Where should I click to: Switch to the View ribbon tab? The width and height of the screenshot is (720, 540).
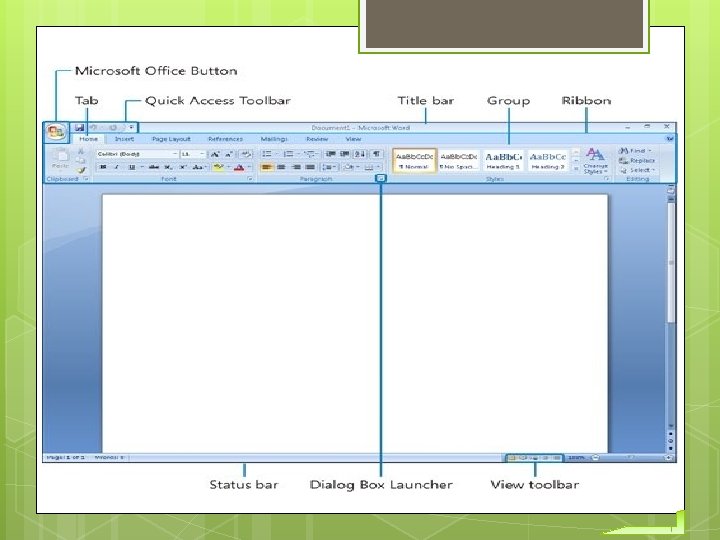353,139
